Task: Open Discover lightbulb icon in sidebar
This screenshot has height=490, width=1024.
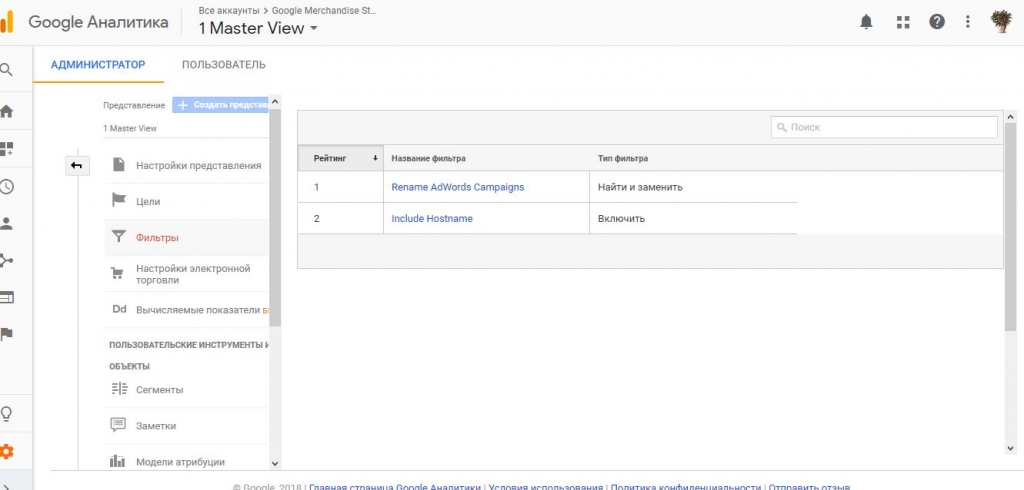Action: tap(6, 414)
